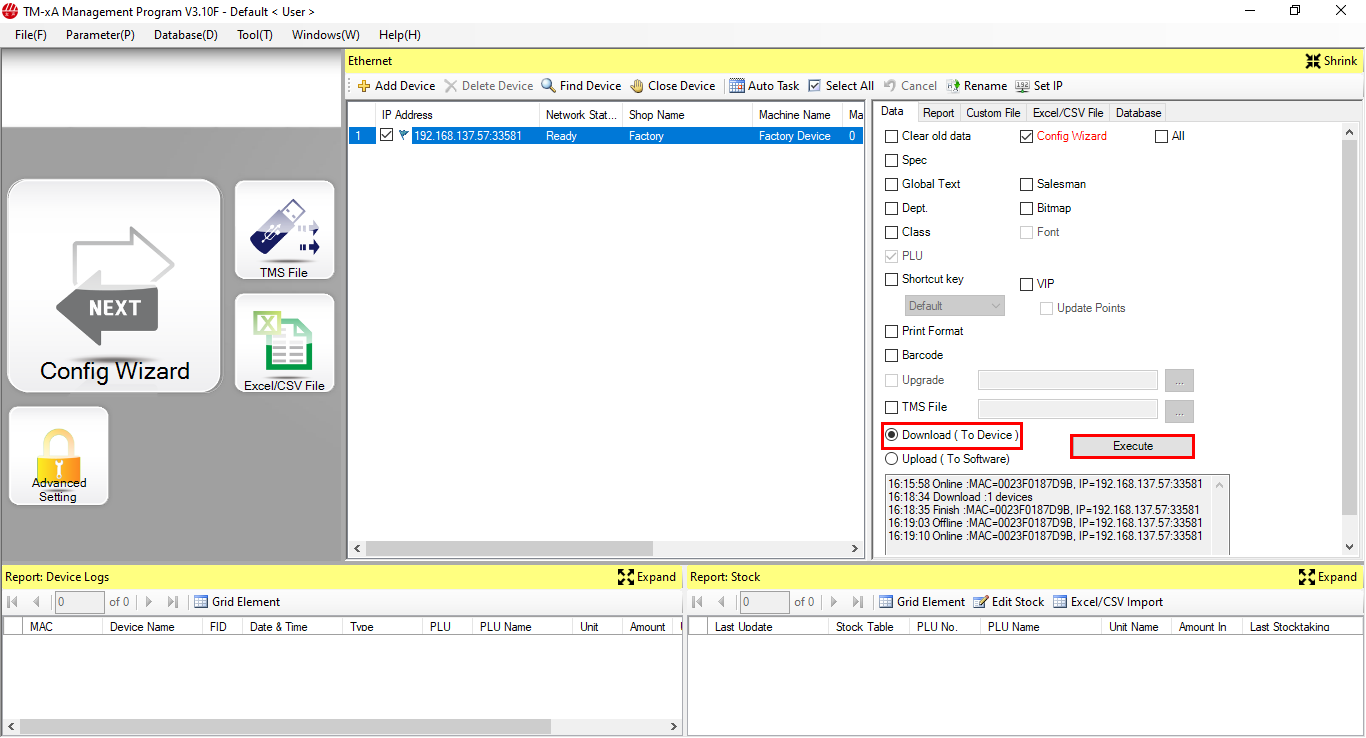Open Advanced Setting padlock icon
This screenshot has height=738, width=1366.
click(58, 456)
